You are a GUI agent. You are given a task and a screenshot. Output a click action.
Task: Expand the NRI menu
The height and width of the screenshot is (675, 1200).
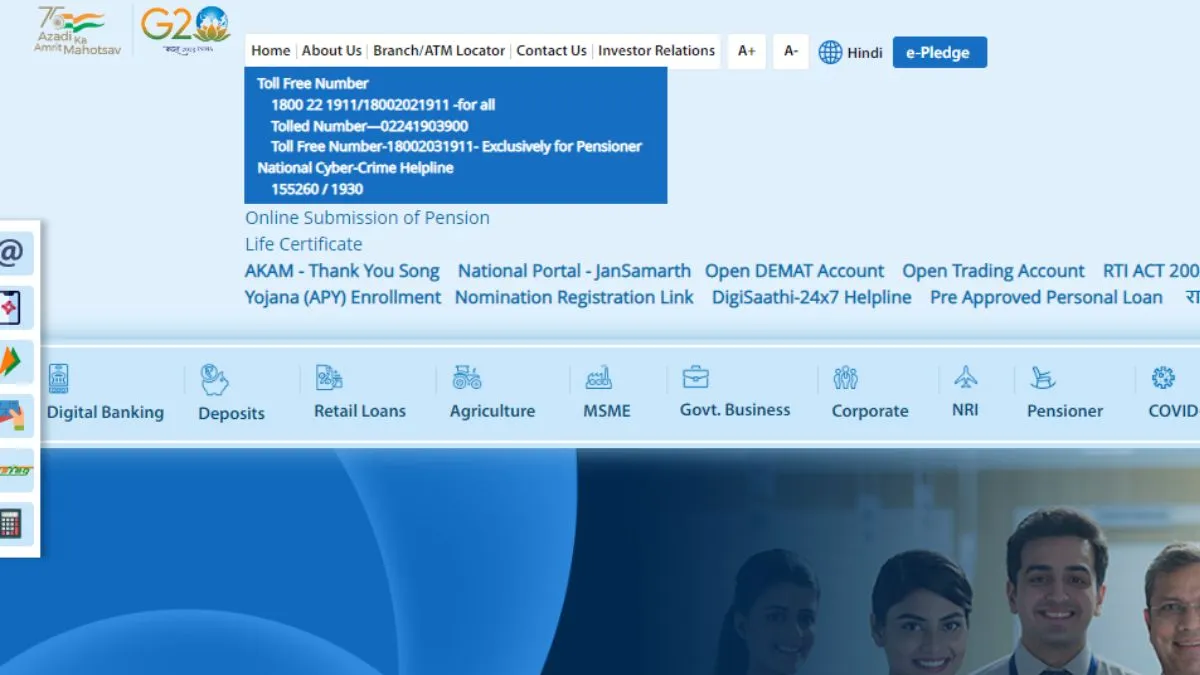coord(965,410)
